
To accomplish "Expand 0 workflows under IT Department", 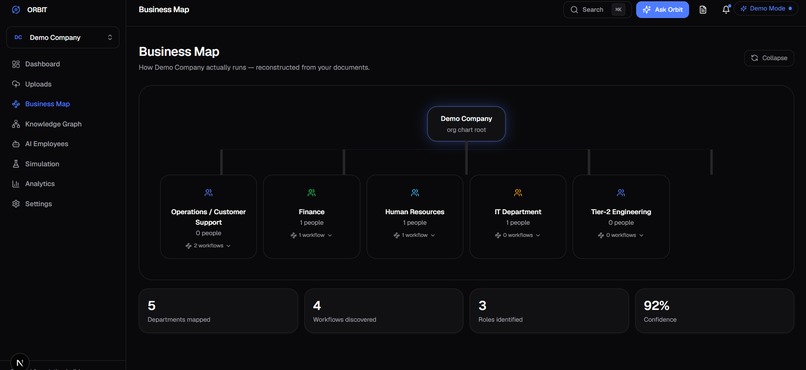I will click(x=518, y=235).
